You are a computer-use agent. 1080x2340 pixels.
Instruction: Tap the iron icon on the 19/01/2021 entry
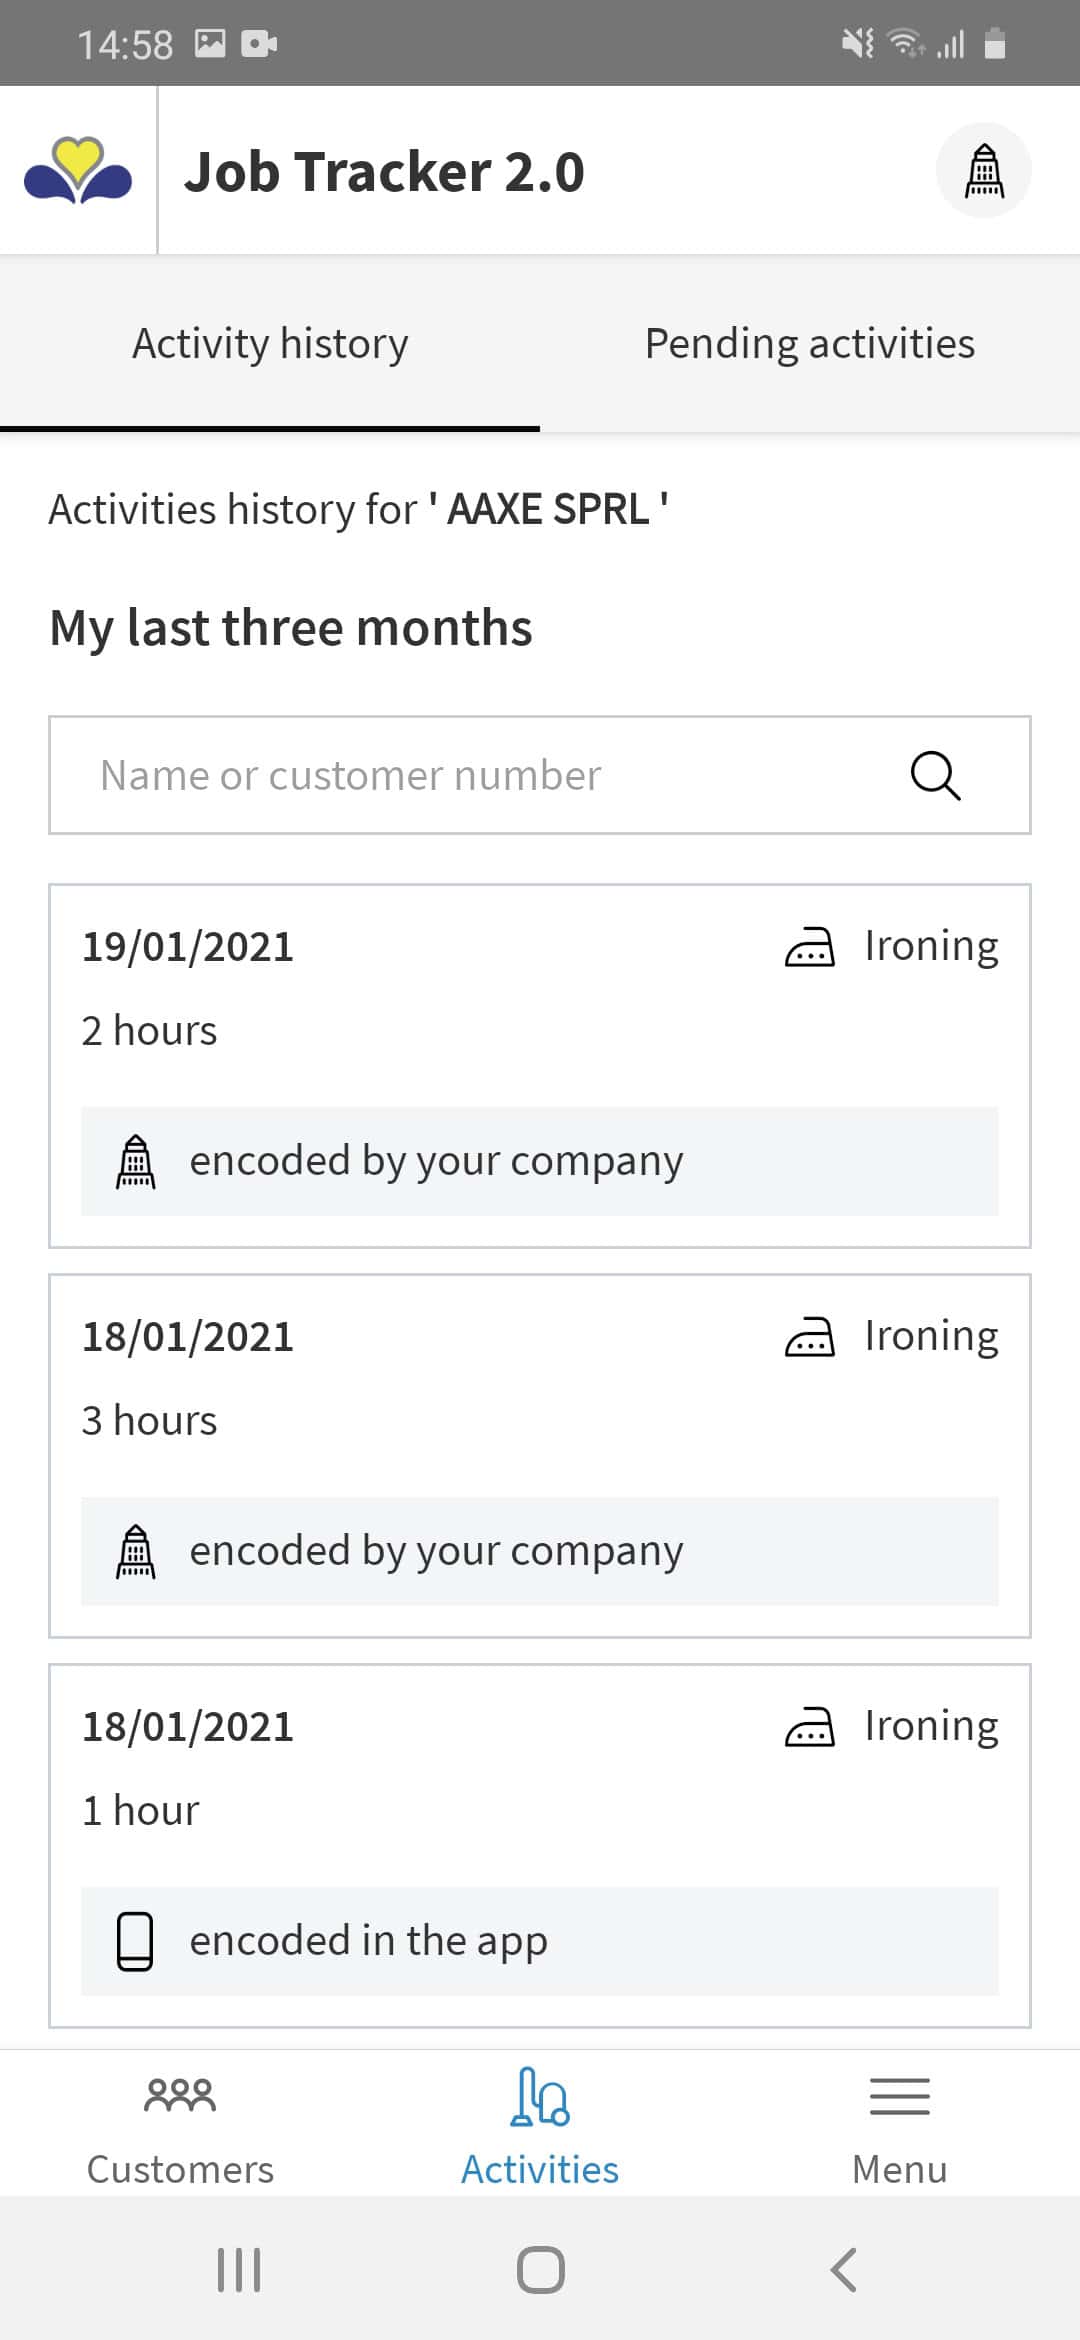pyautogui.click(x=809, y=947)
